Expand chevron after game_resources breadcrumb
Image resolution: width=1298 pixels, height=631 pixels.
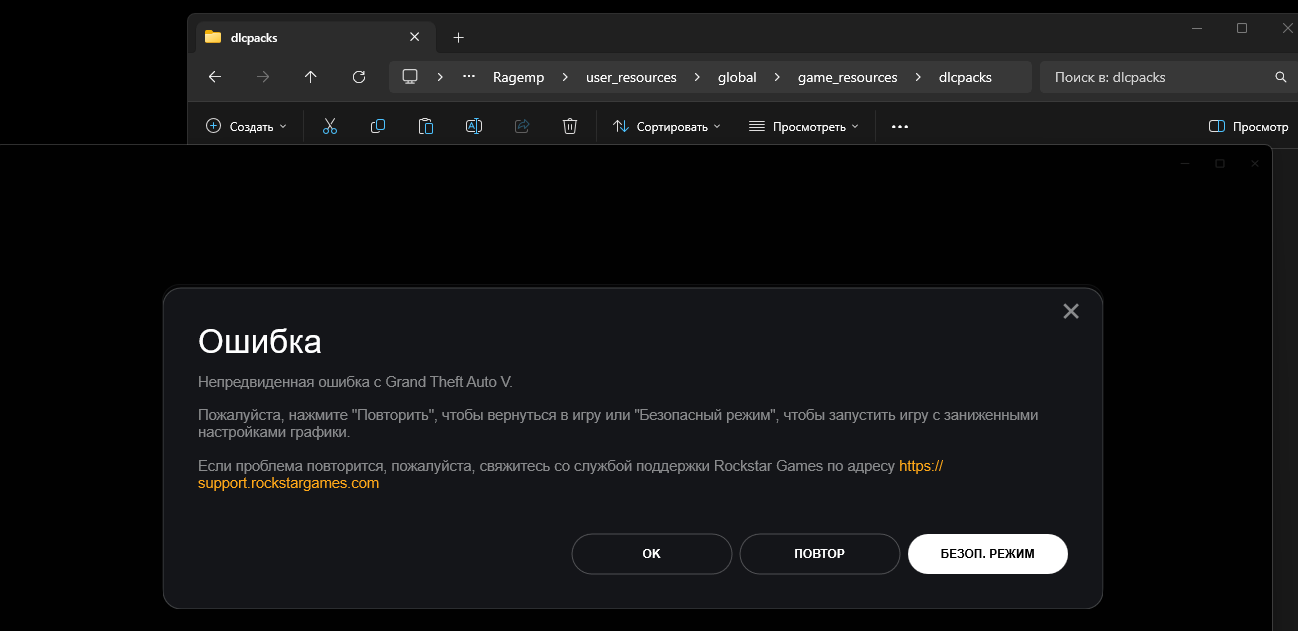click(918, 77)
